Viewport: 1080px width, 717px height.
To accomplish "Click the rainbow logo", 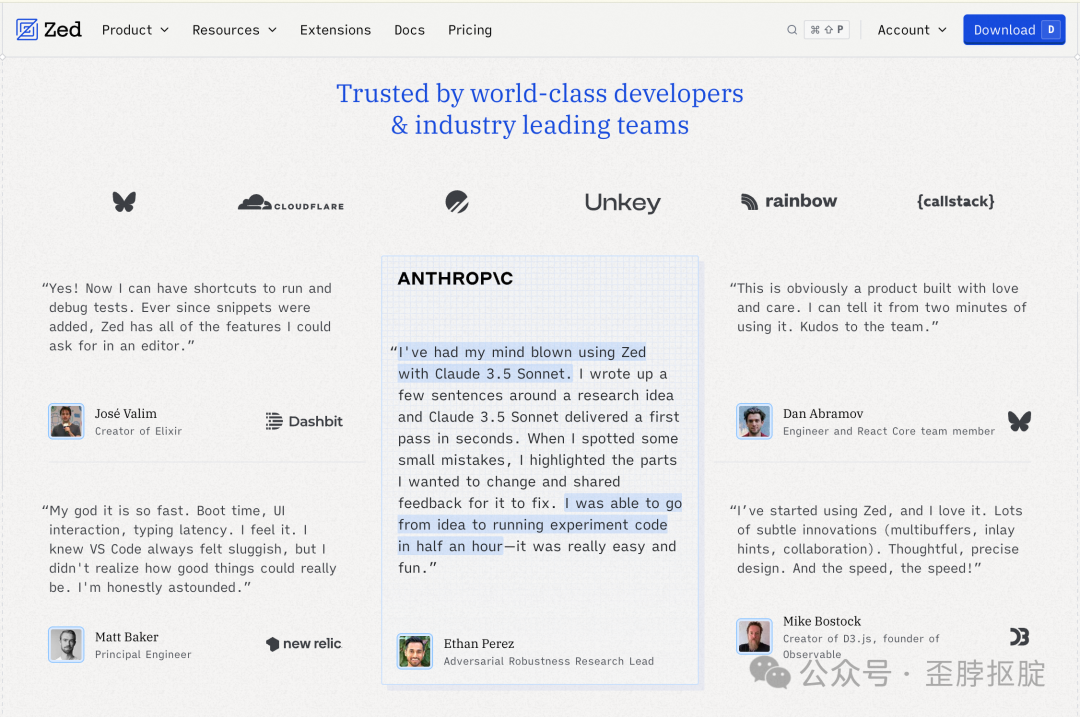I will [x=789, y=201].
